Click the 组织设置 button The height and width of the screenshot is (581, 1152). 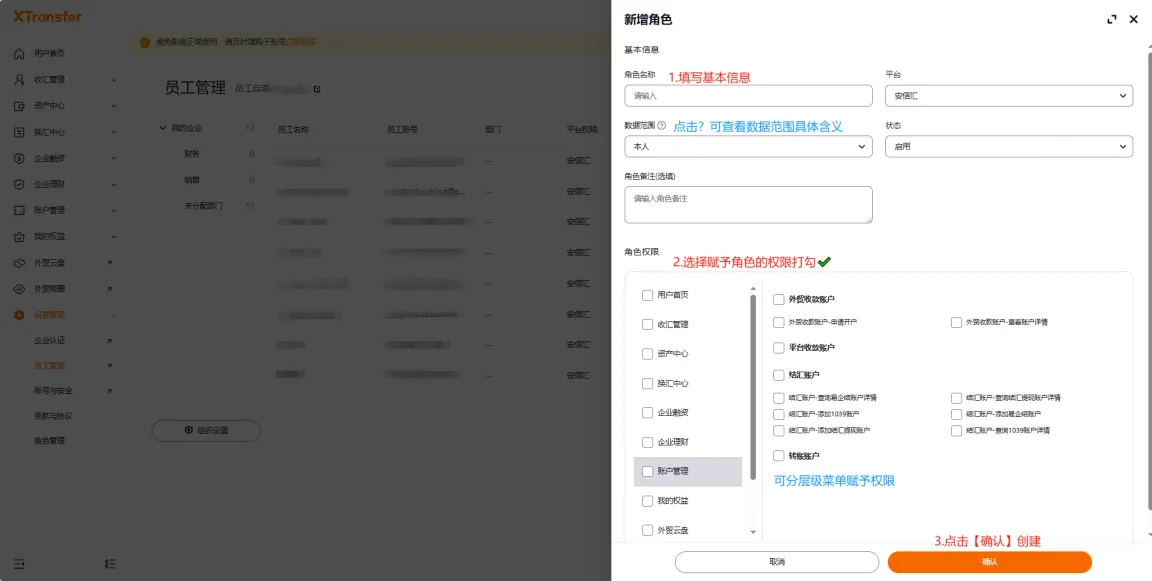pyautogui.click(x=206, y=430)
